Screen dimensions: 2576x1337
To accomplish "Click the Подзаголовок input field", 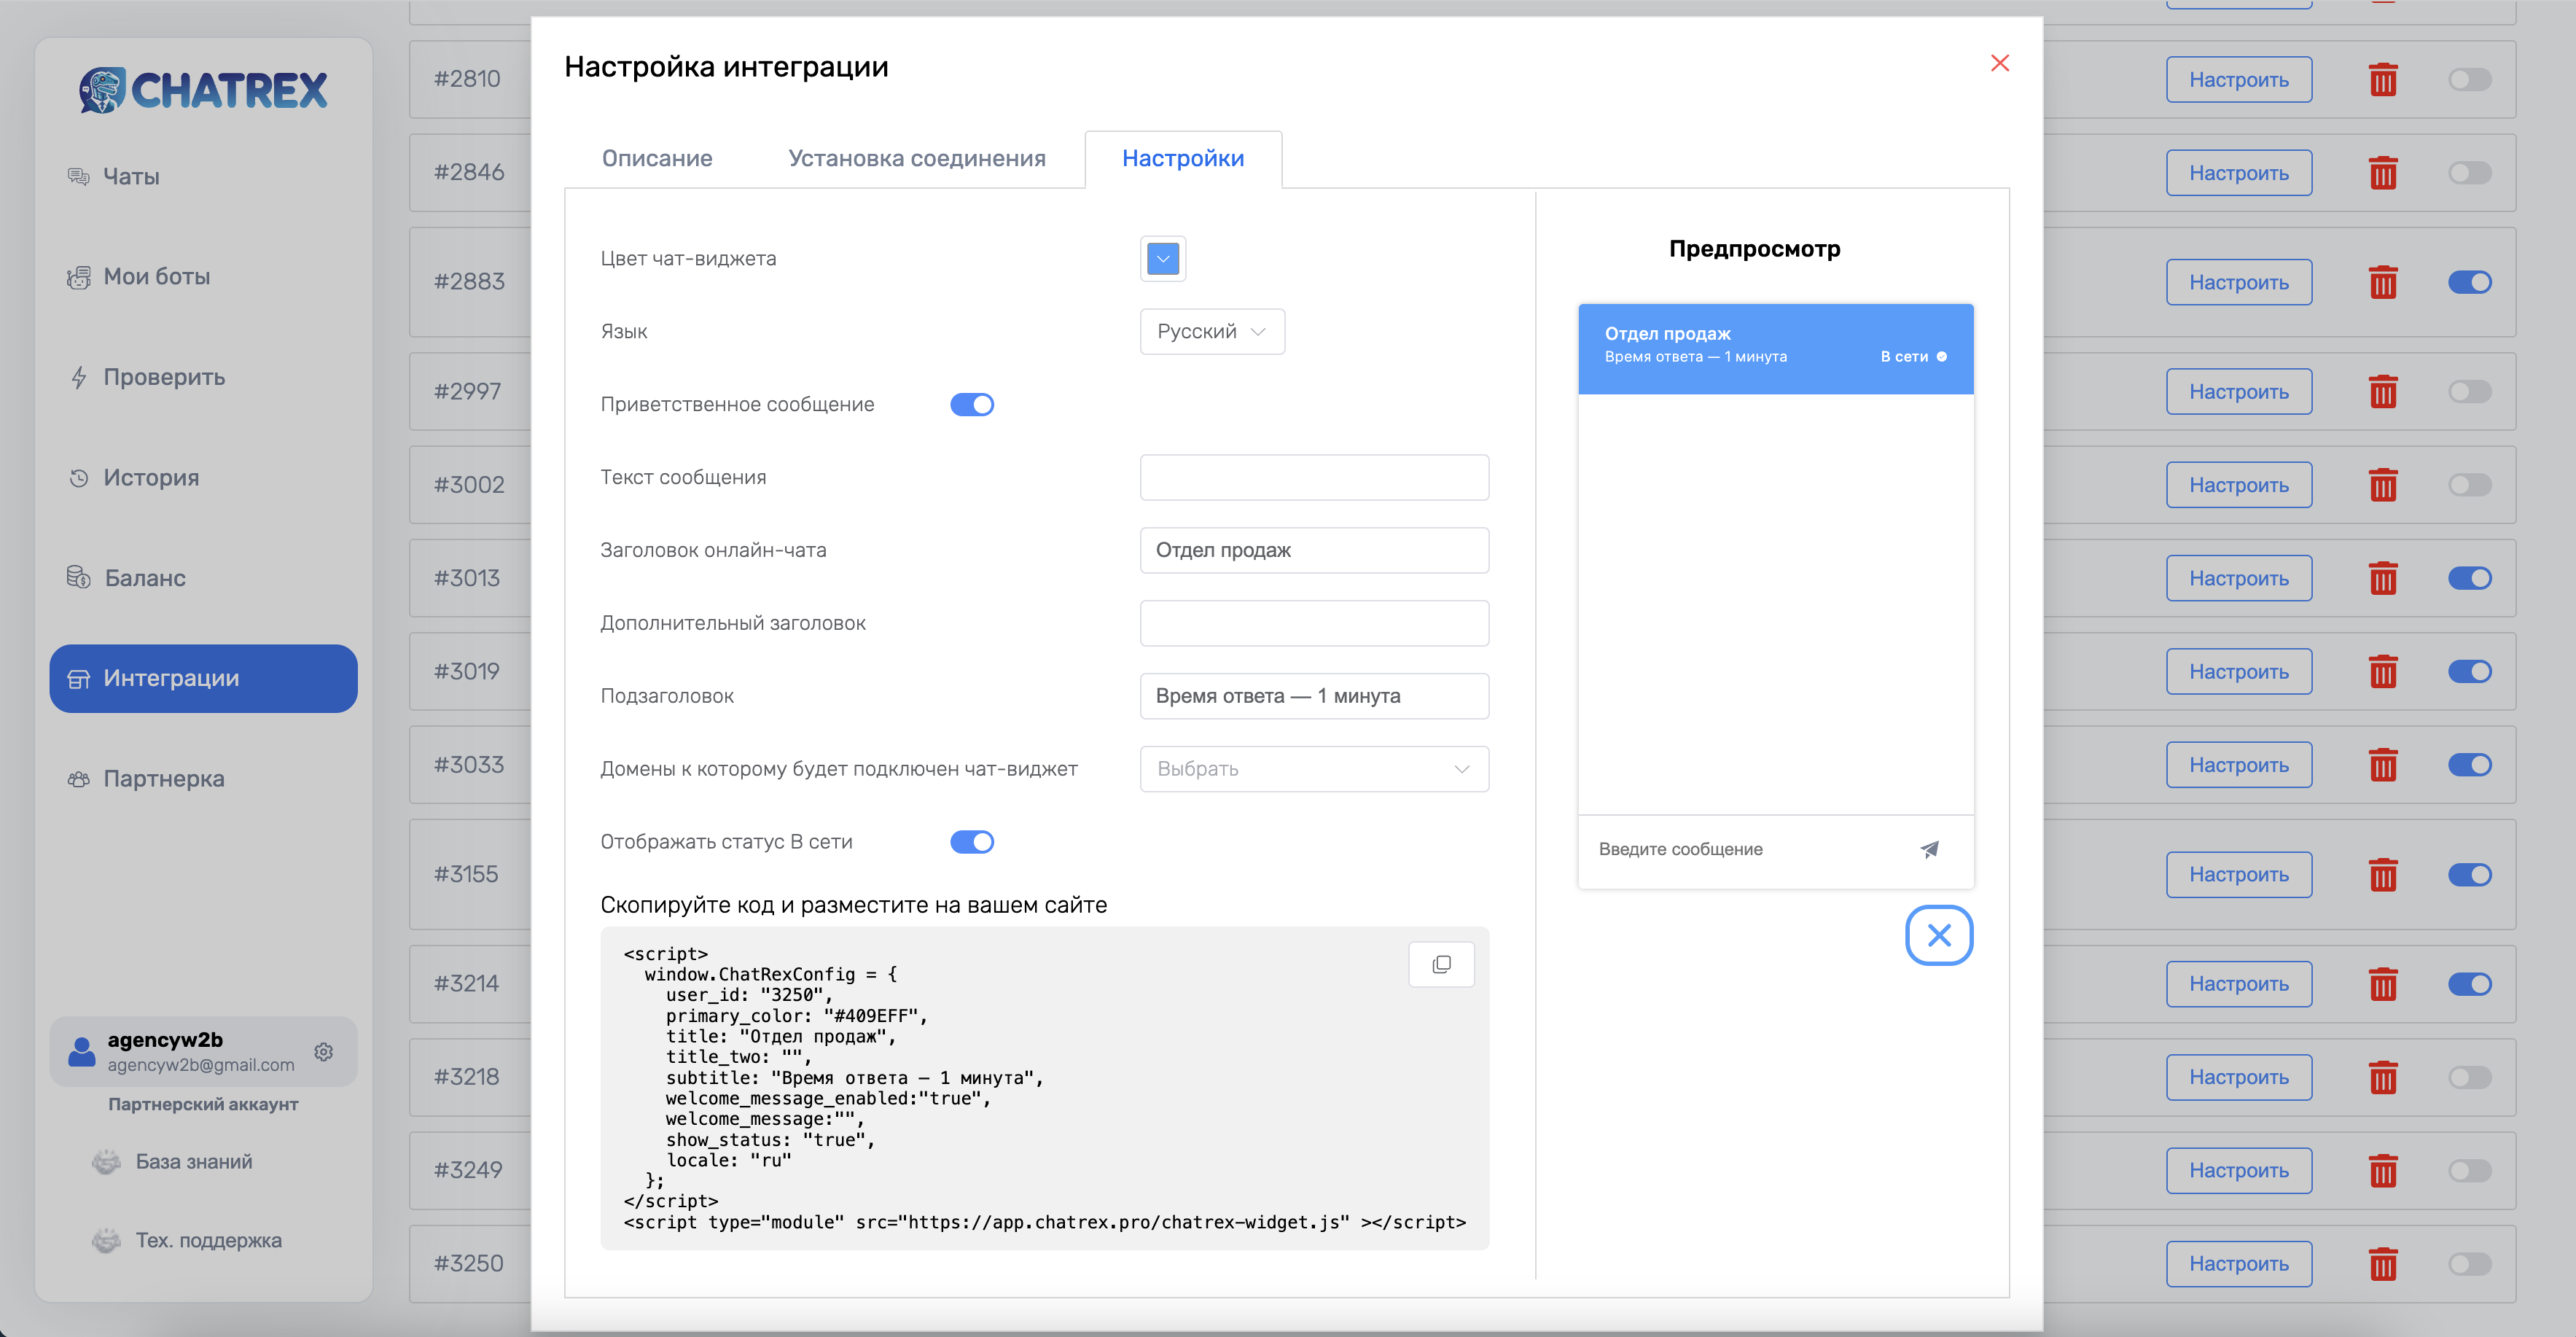I will pos(1314,696).
